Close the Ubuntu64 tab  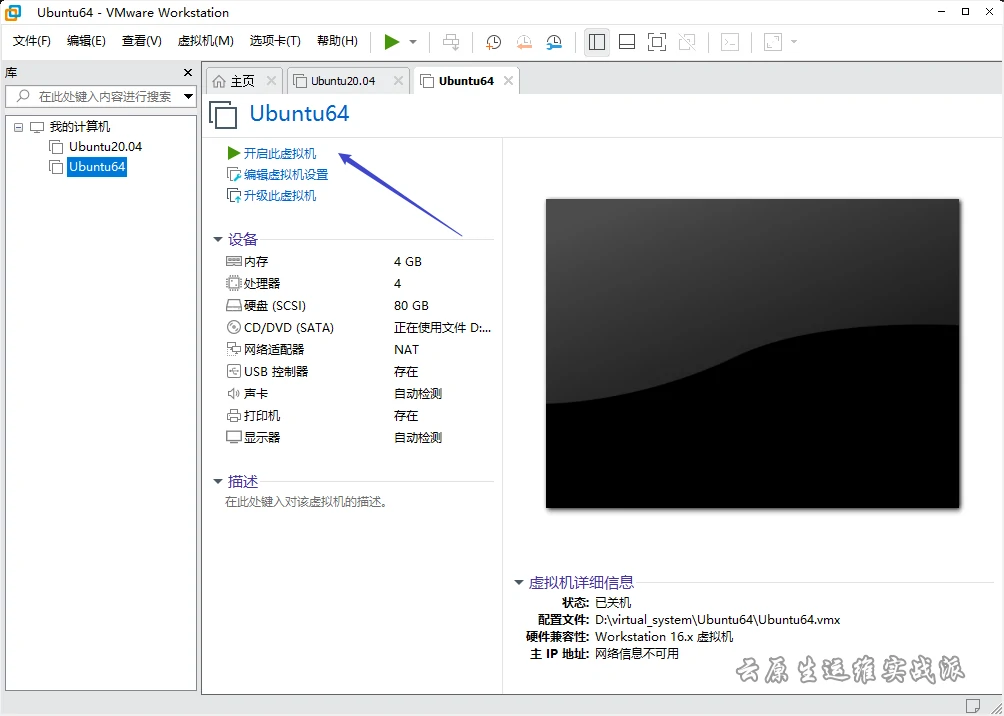(x=508, y=81)
